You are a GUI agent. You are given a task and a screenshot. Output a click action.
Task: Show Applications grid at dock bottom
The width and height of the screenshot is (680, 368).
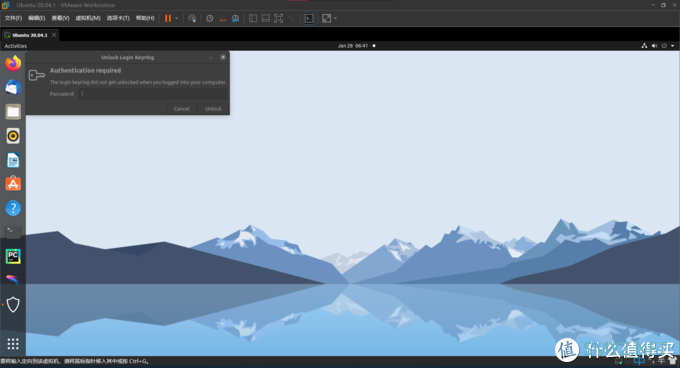pyautogui.click(x=13, y=344)
